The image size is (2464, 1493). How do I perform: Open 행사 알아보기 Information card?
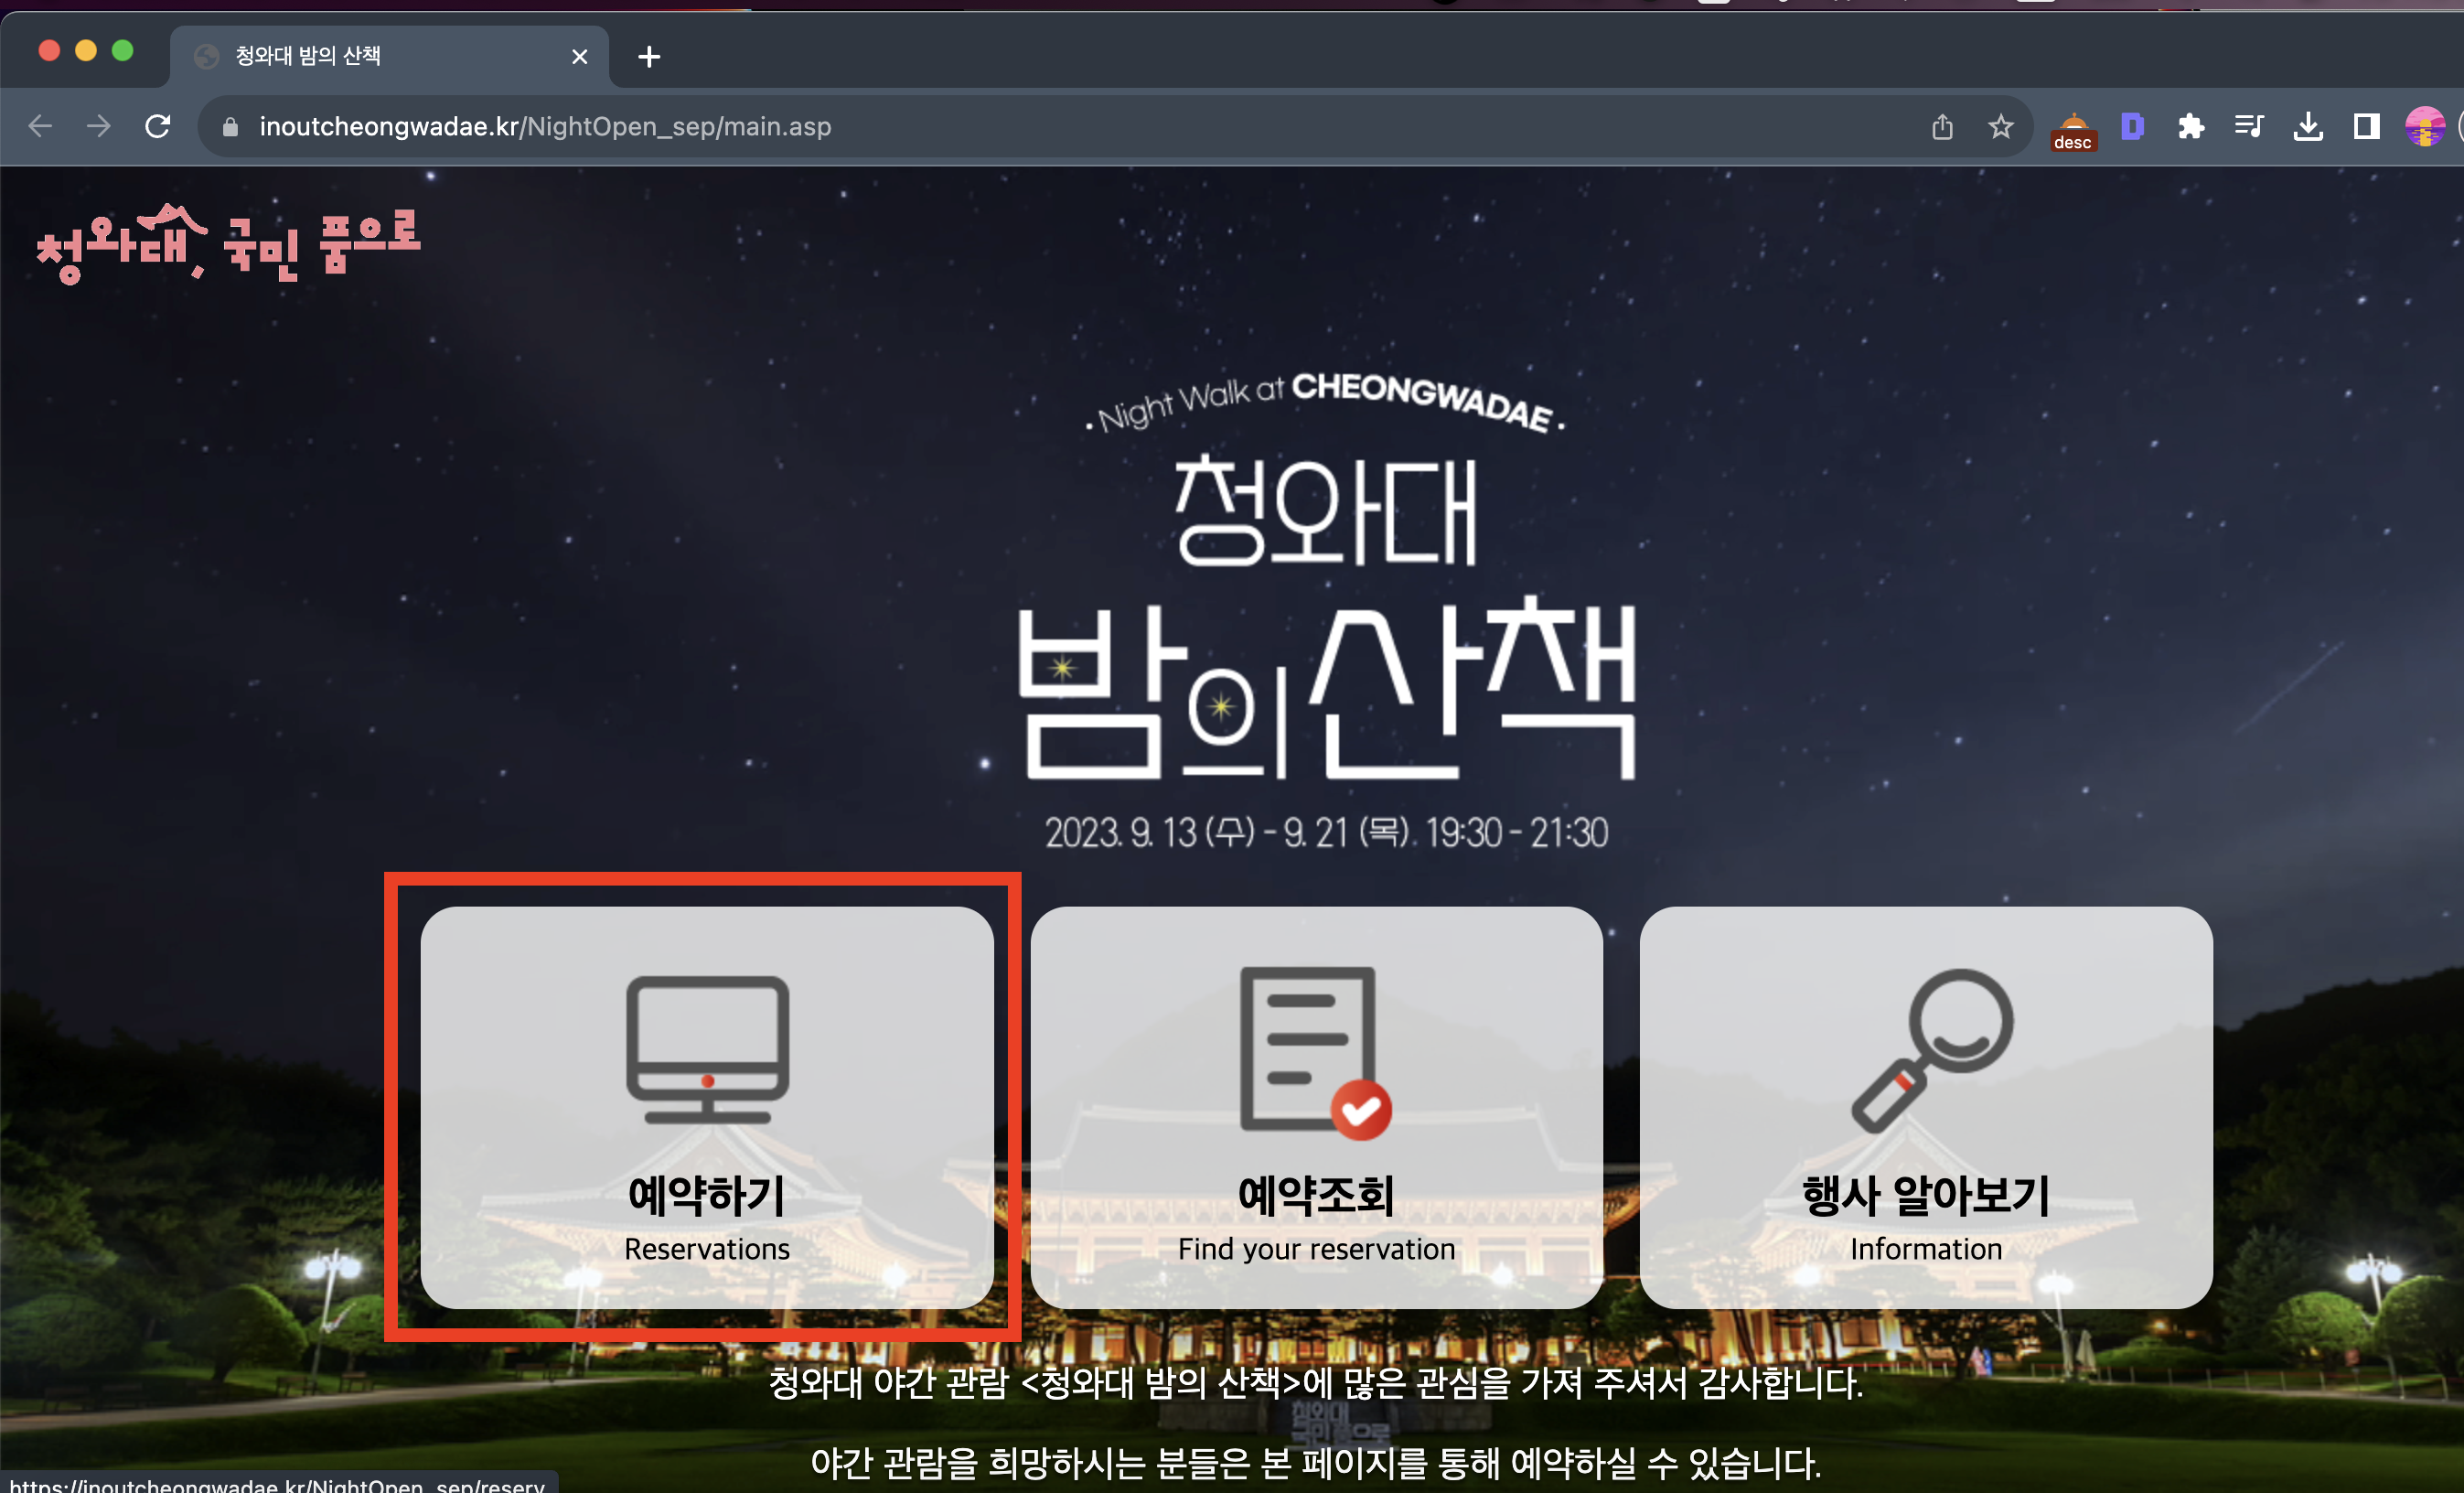click(x=1925, y=1107)
